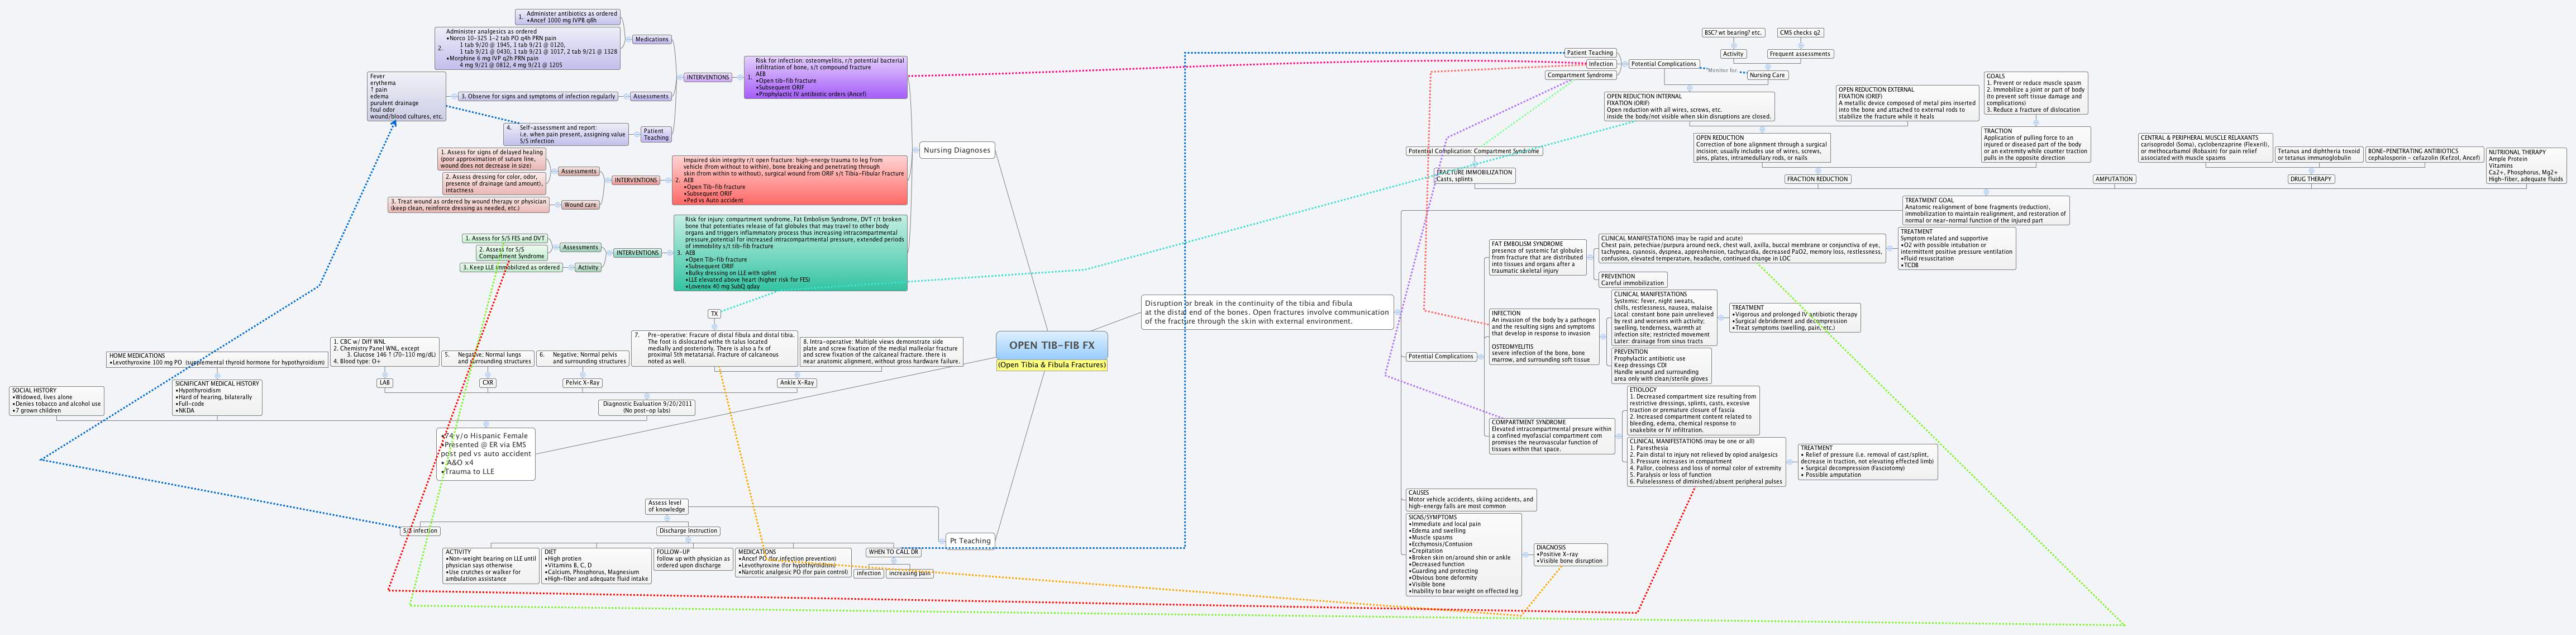Image resolution: width=2576 pixels, height=635 pixels.
Task: Click the WHEN TO CALL DR node
Action: tap(893, 552)
